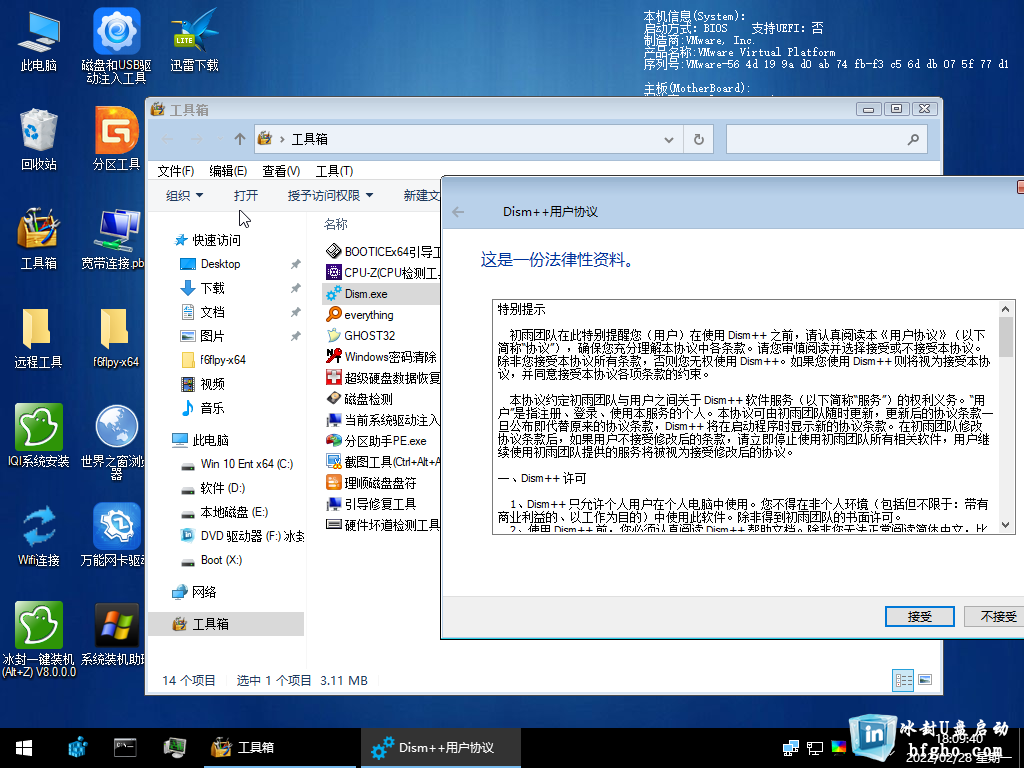Image resolution: width=1024 pixels, height=768 pixels.
Task: Open the 工具(T) menu
Action: tap(334, 171)
